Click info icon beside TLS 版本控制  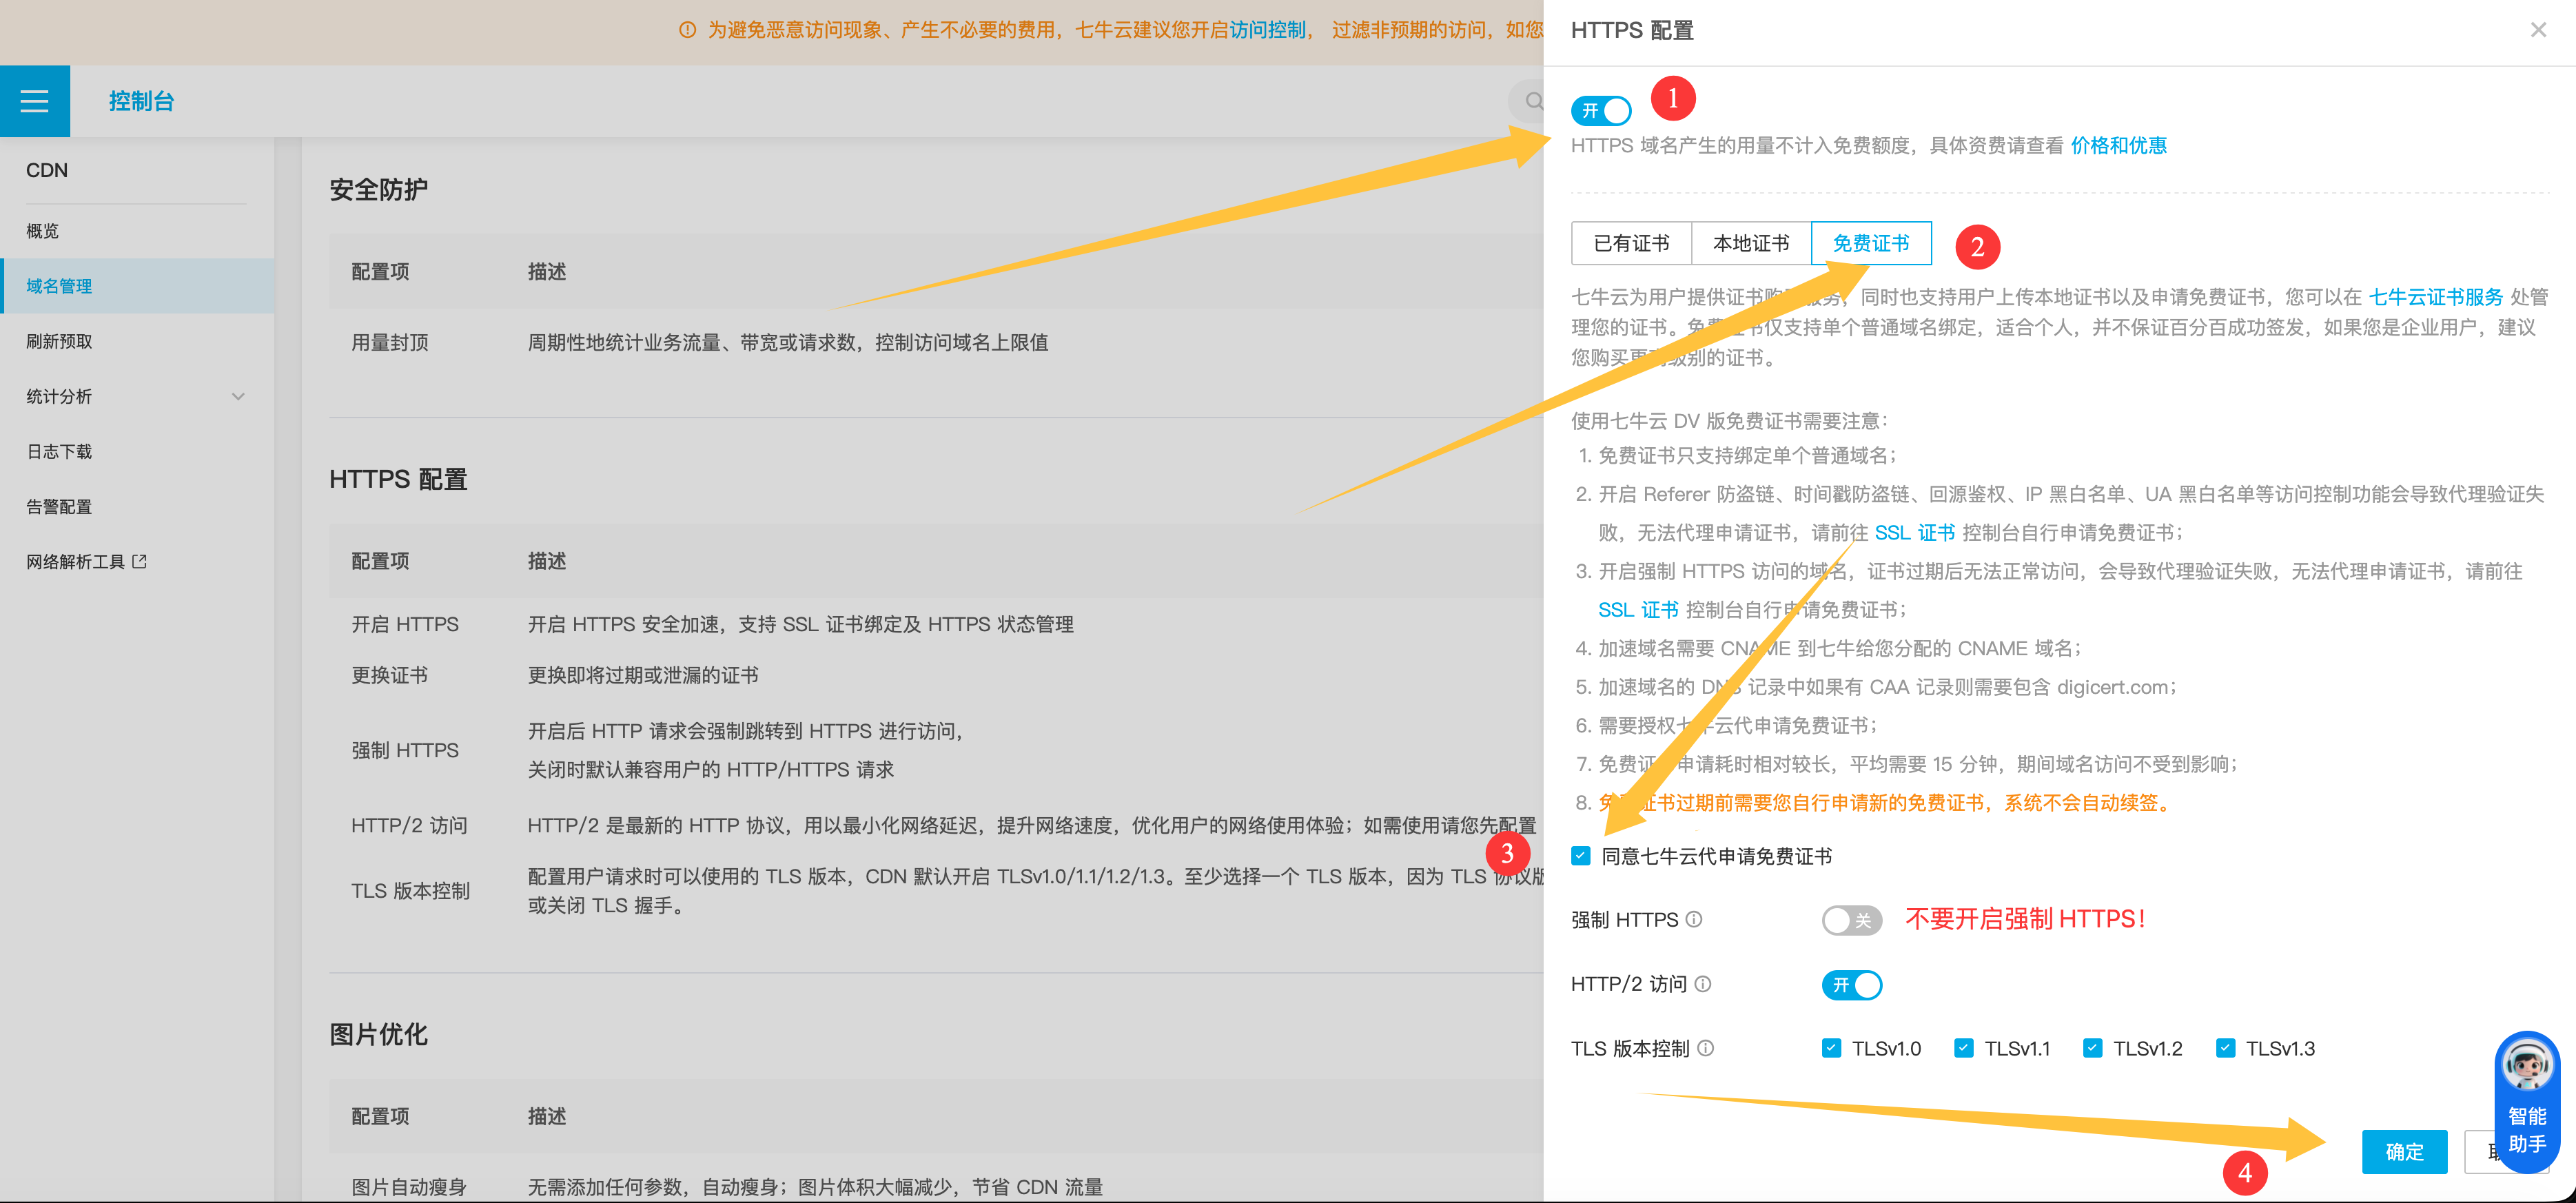pos(1706,1048)
